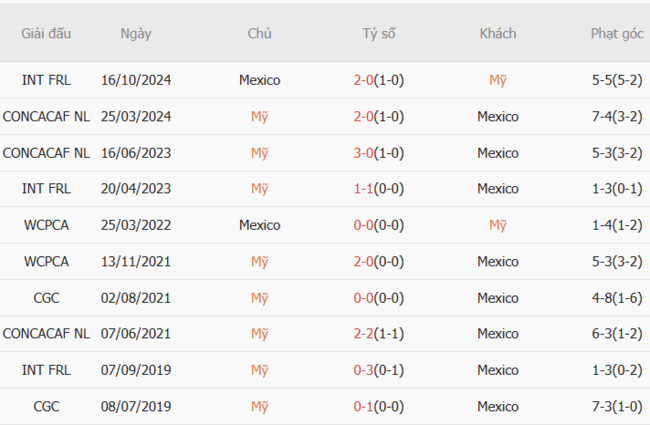The width and height of the screenshot is (650, 425).
Task: Select the away team Mỹ on 25/03/2022
Action: (x=498, y=225)
